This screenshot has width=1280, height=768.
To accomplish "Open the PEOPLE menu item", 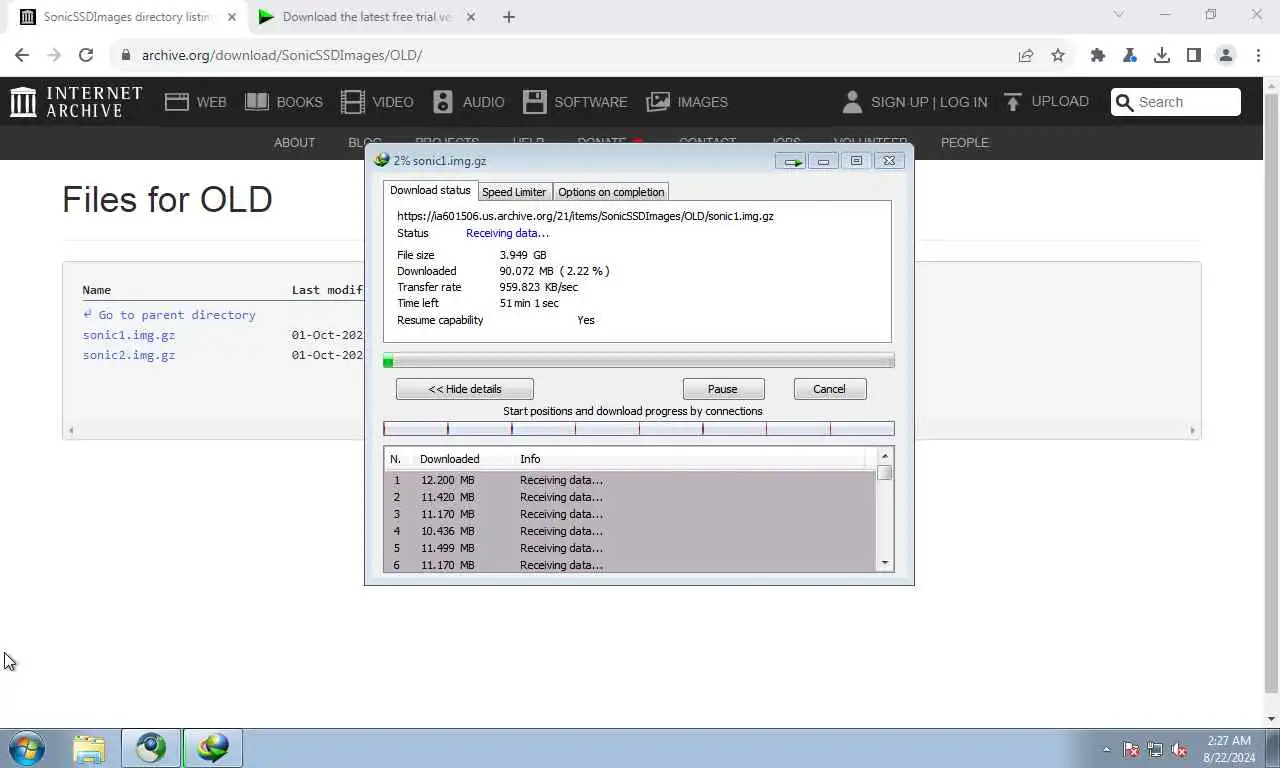I will (965, 142).
